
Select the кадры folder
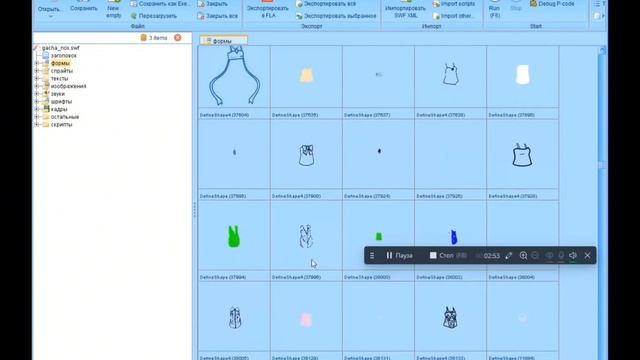pyautogui.click(x=59, y=109)
